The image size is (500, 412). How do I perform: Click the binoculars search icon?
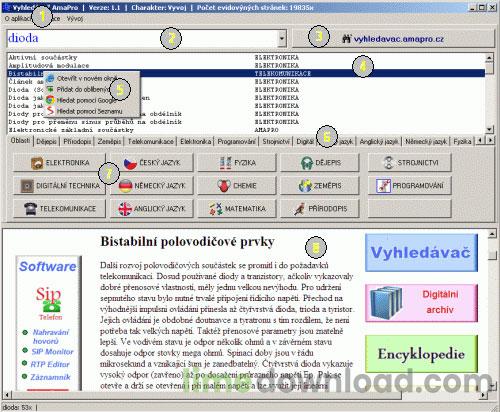(x=347, y=39)
